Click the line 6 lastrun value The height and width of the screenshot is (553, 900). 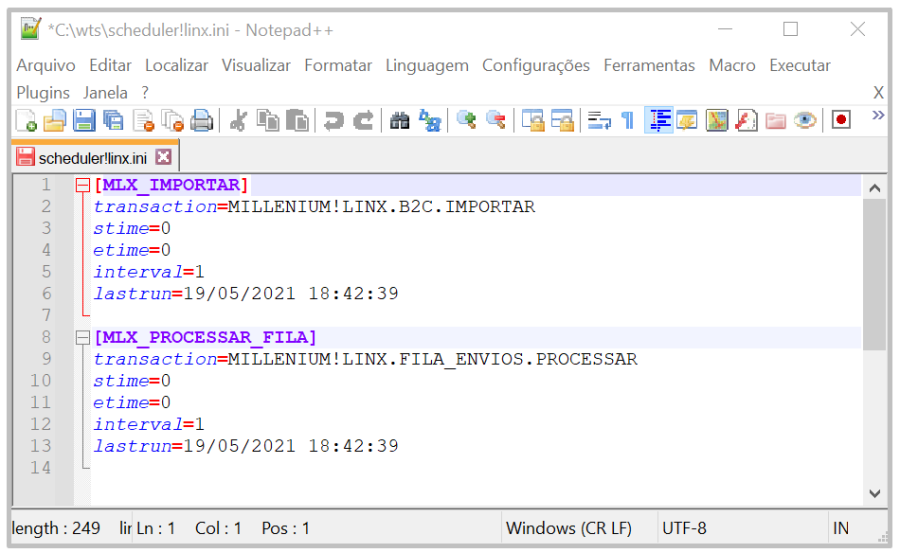point(290,294)
